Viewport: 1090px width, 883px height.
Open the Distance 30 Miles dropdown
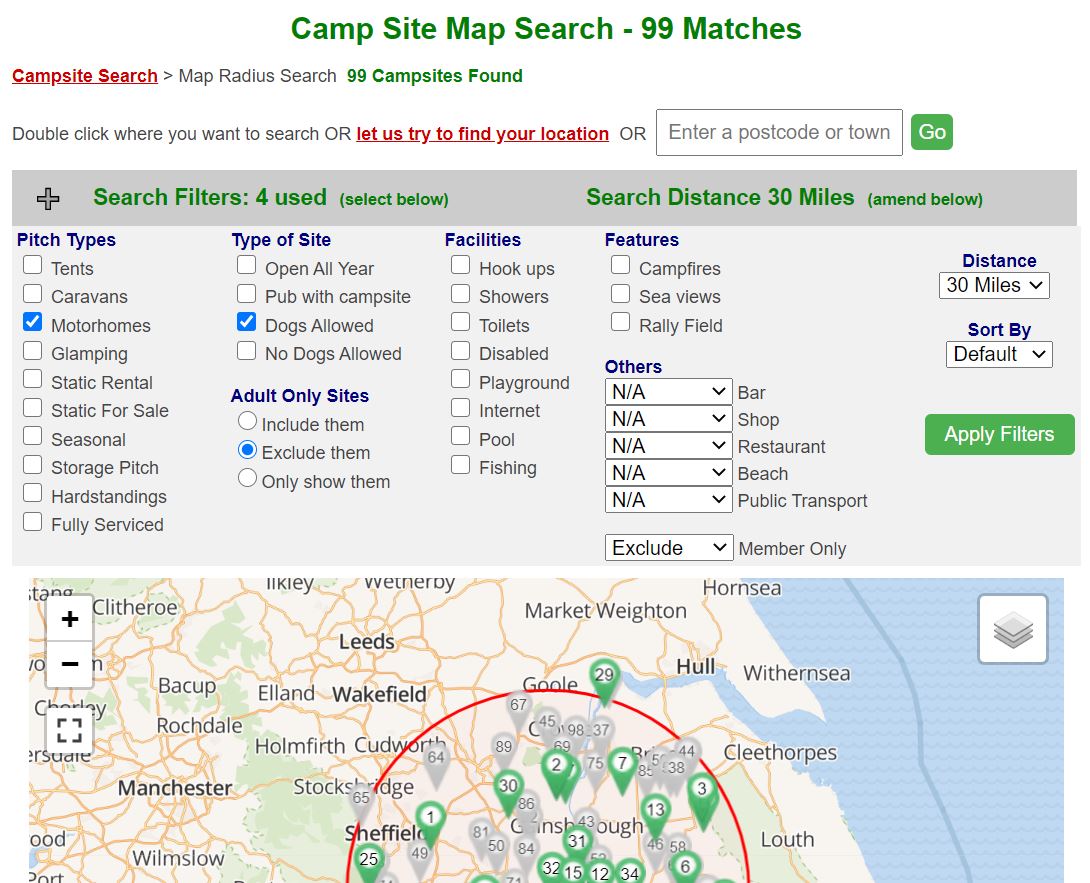coord(994,285)
